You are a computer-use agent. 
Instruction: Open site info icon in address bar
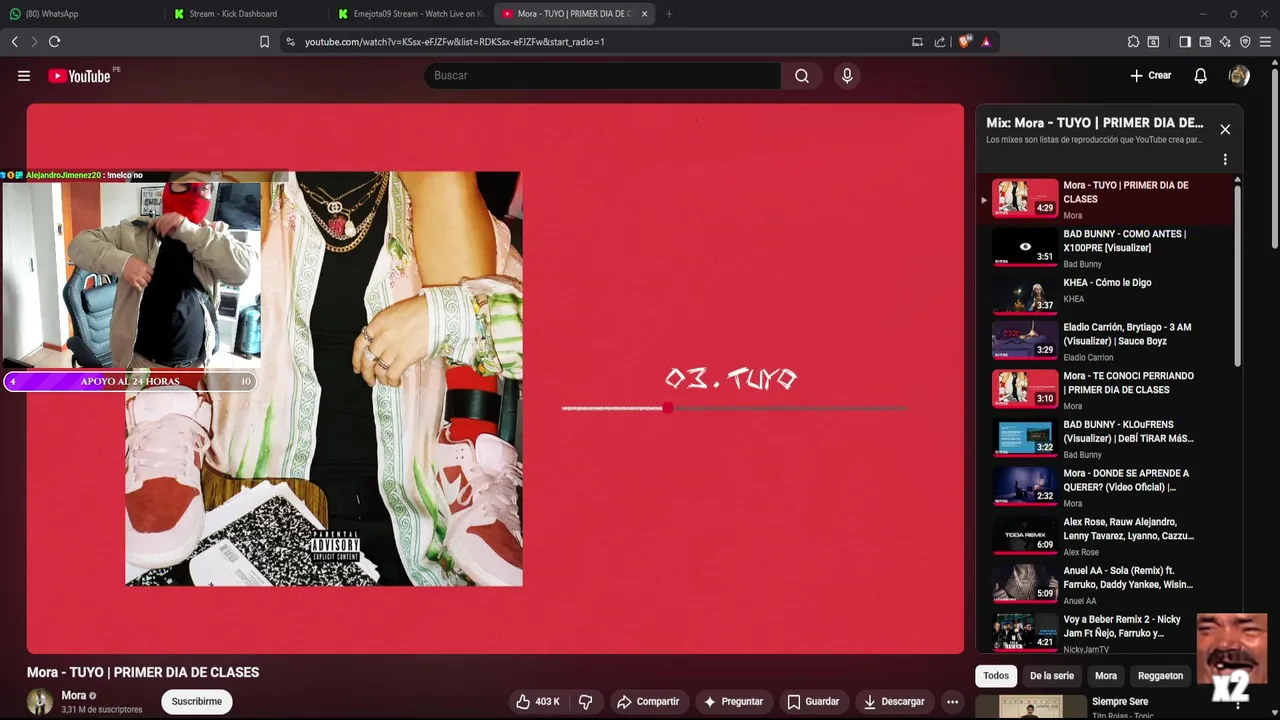[x=290, y=42]
